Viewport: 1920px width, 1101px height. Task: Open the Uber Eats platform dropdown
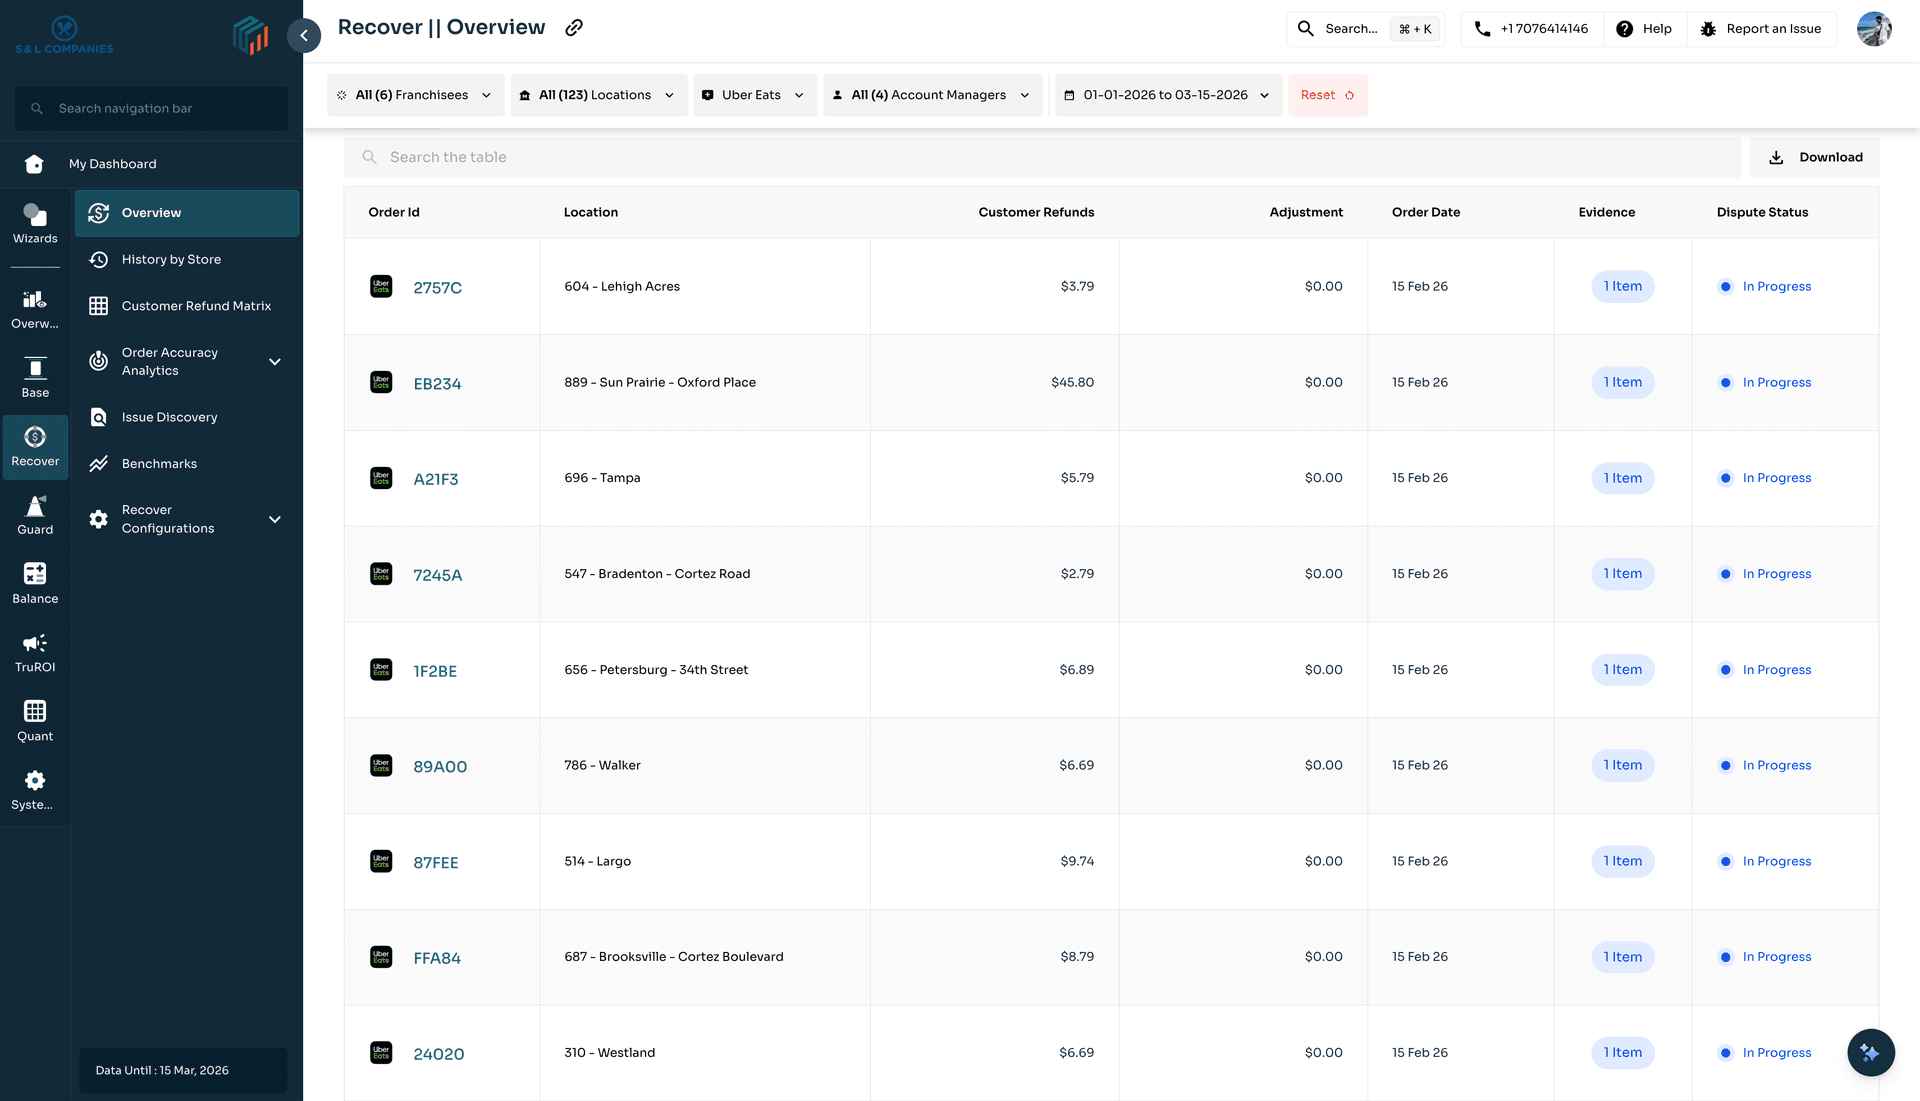[x=755, y=95]
